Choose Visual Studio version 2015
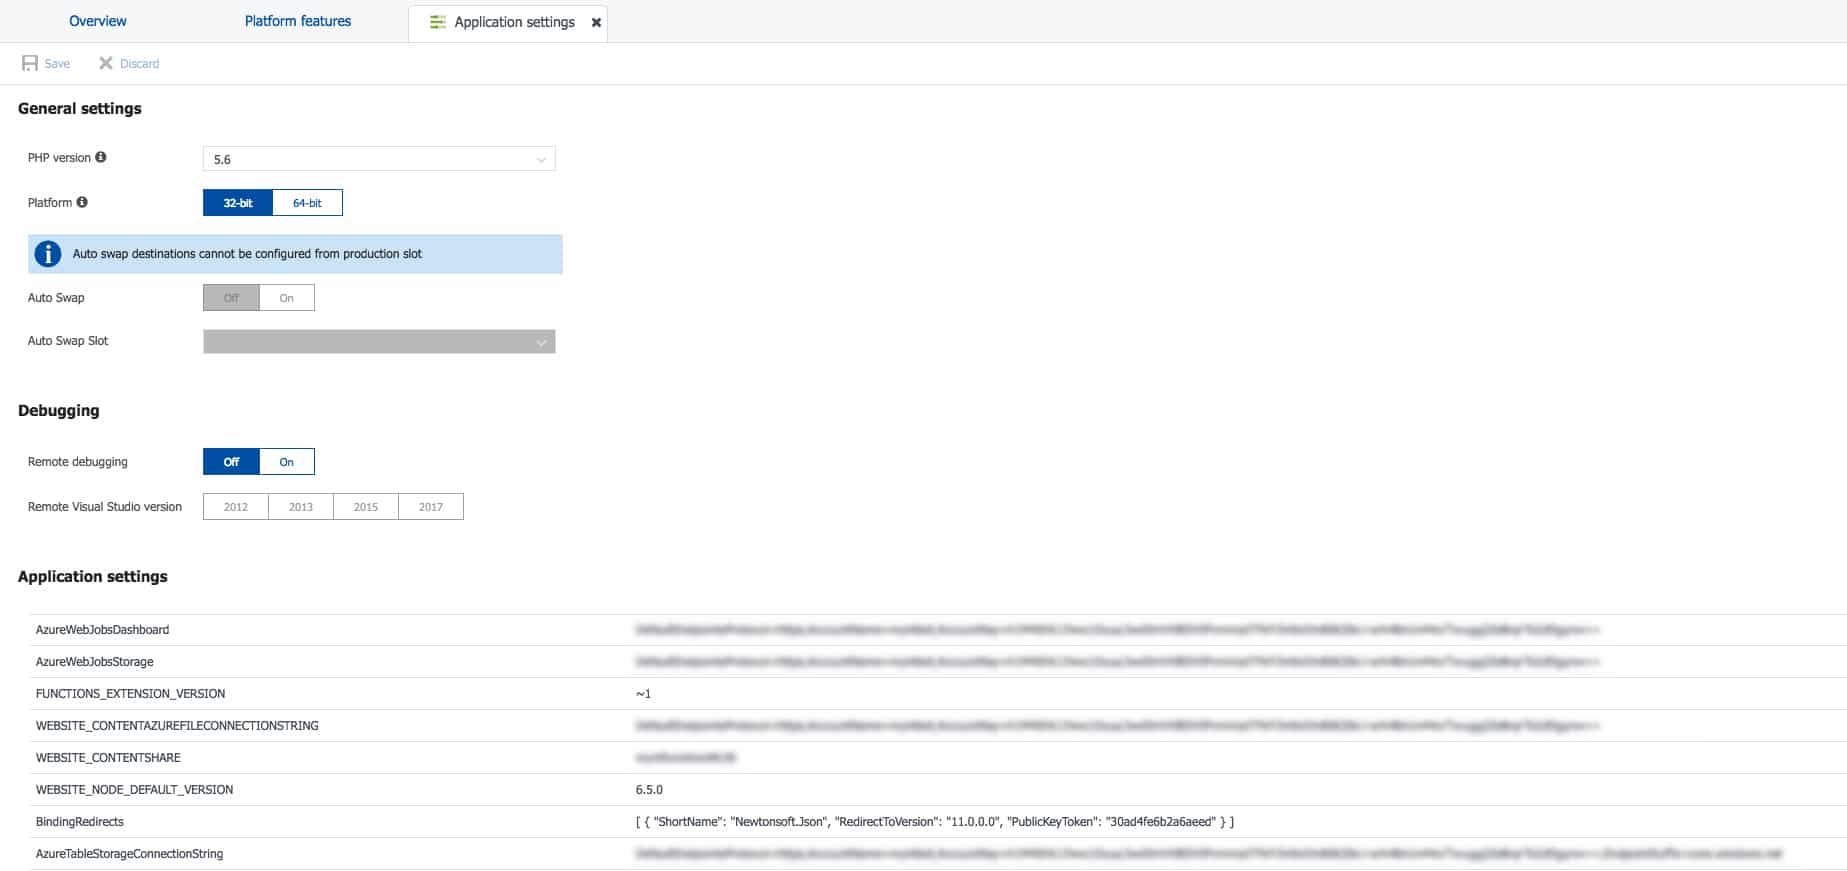This screenshot has height=871, width=1847. tap(366, 507)
